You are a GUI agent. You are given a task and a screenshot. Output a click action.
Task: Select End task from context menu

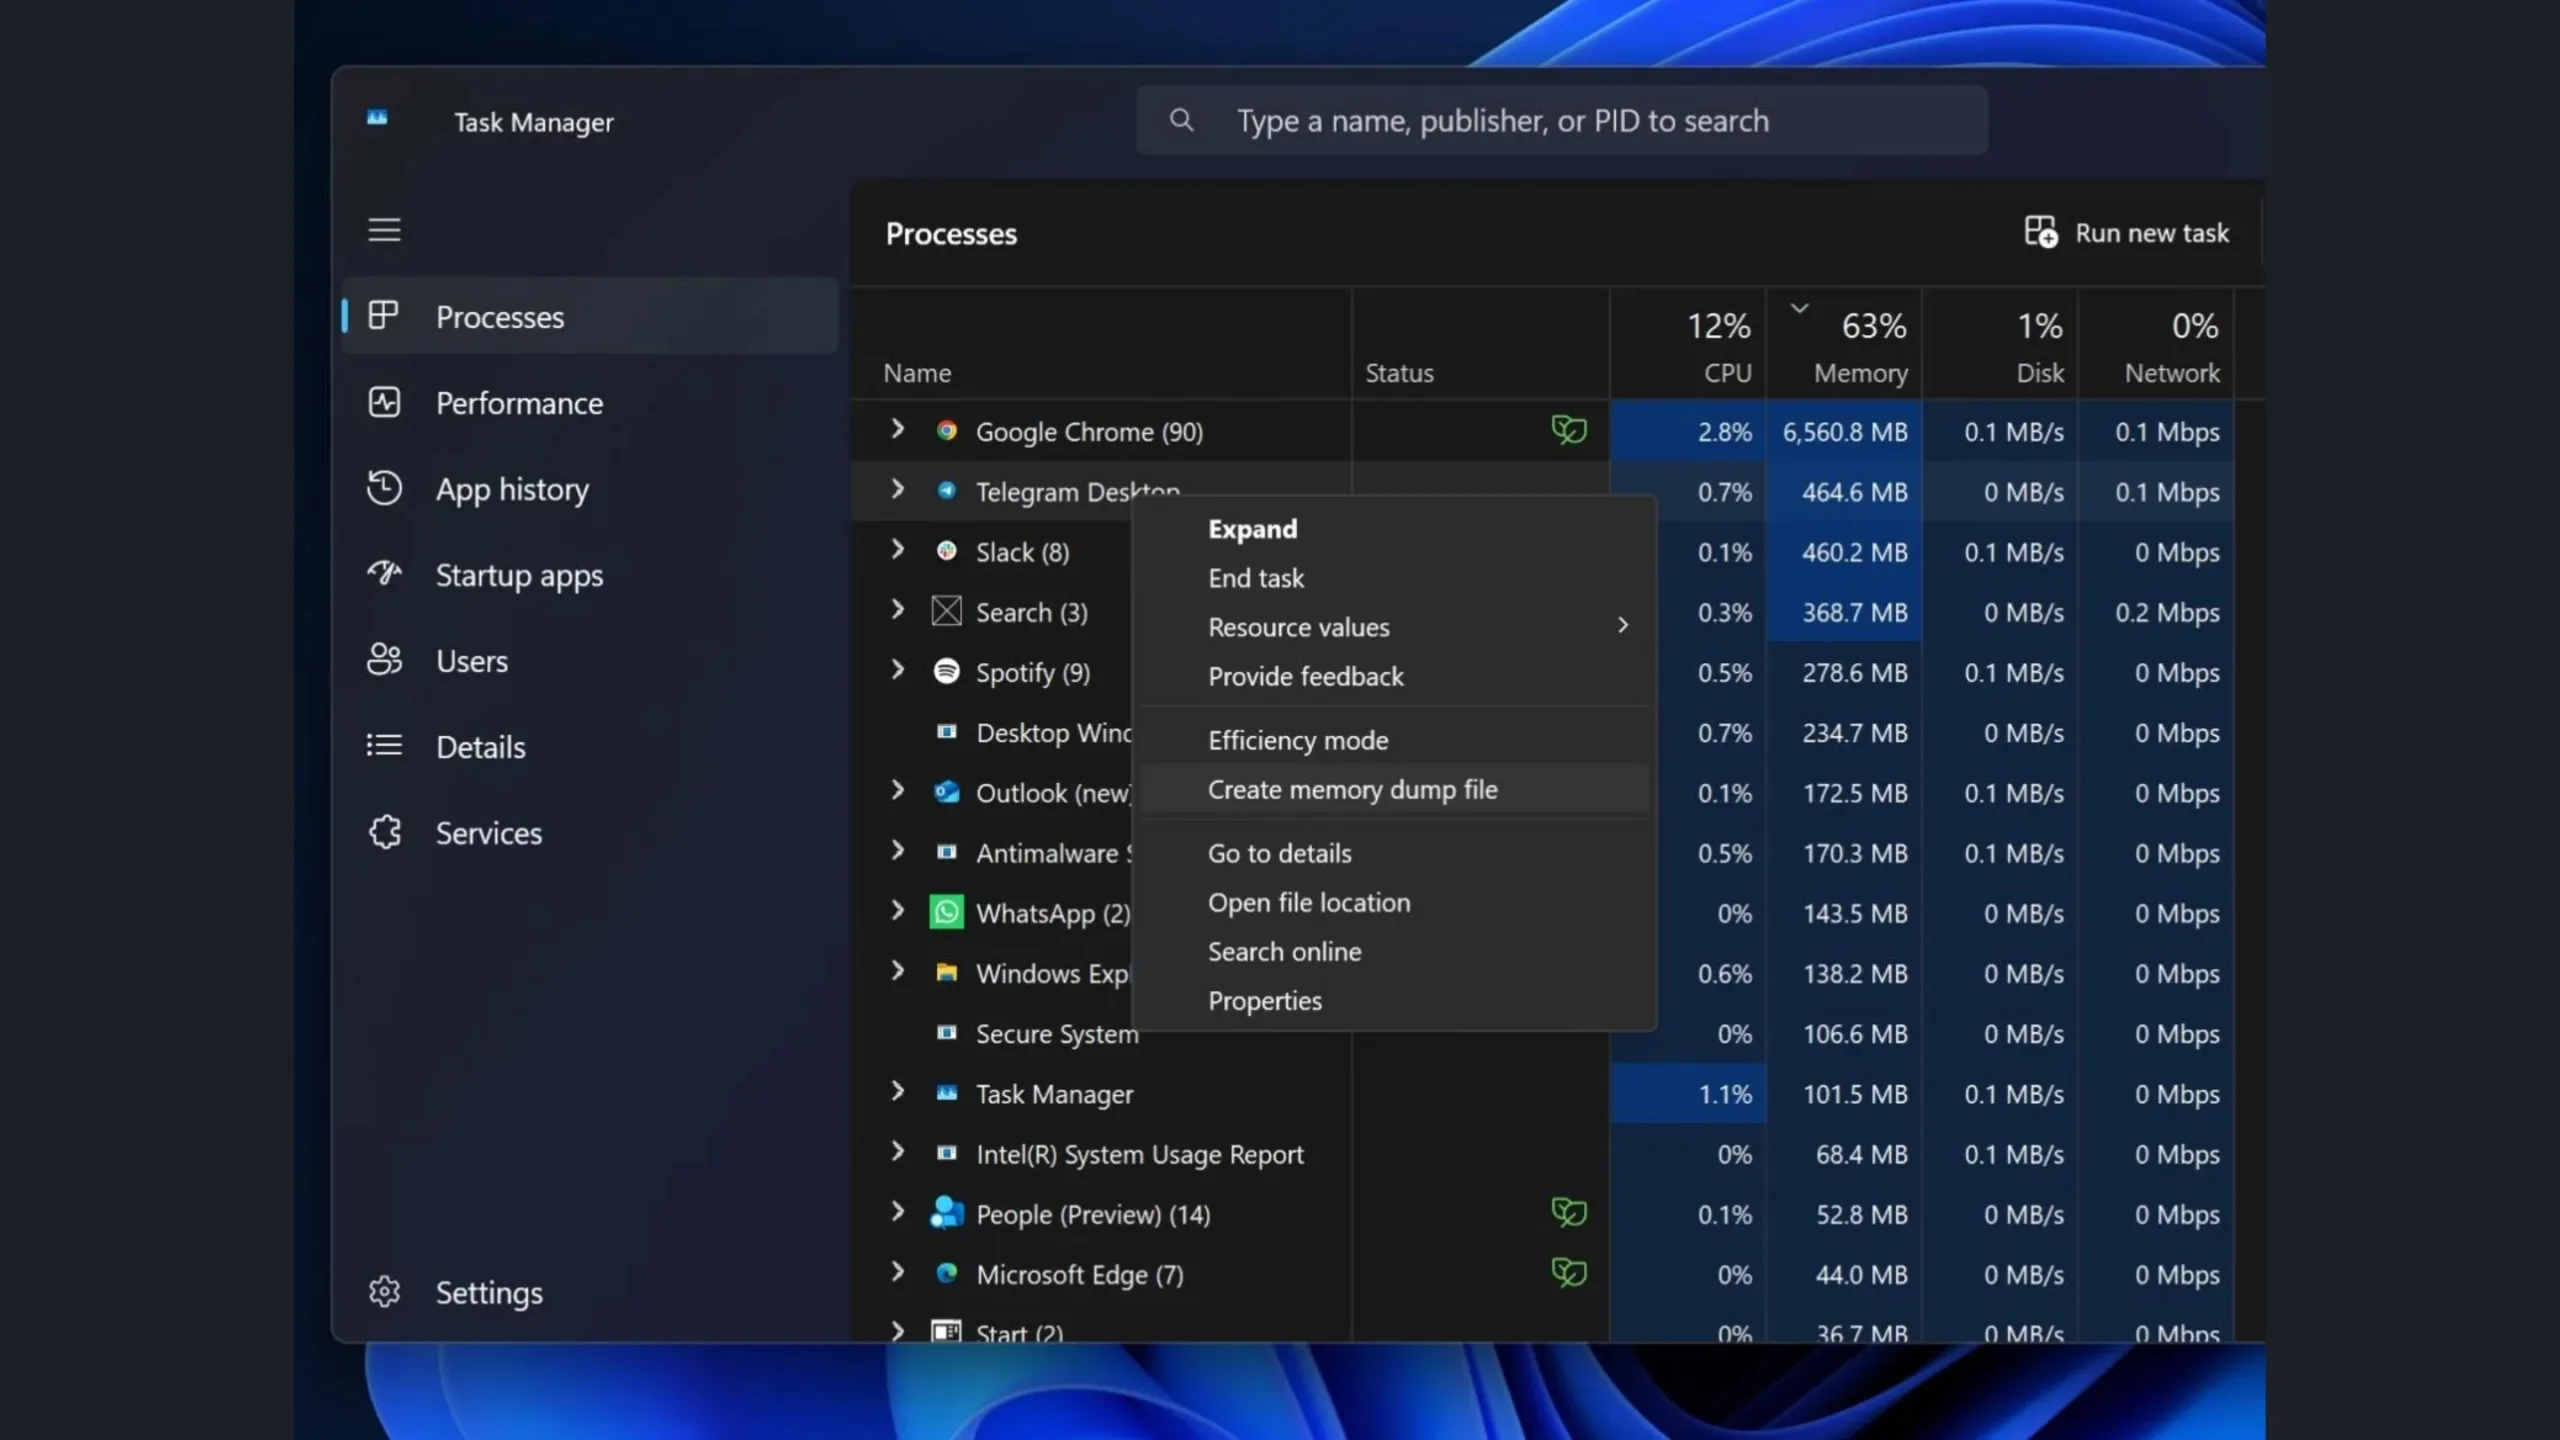[x=1257, y=577]
